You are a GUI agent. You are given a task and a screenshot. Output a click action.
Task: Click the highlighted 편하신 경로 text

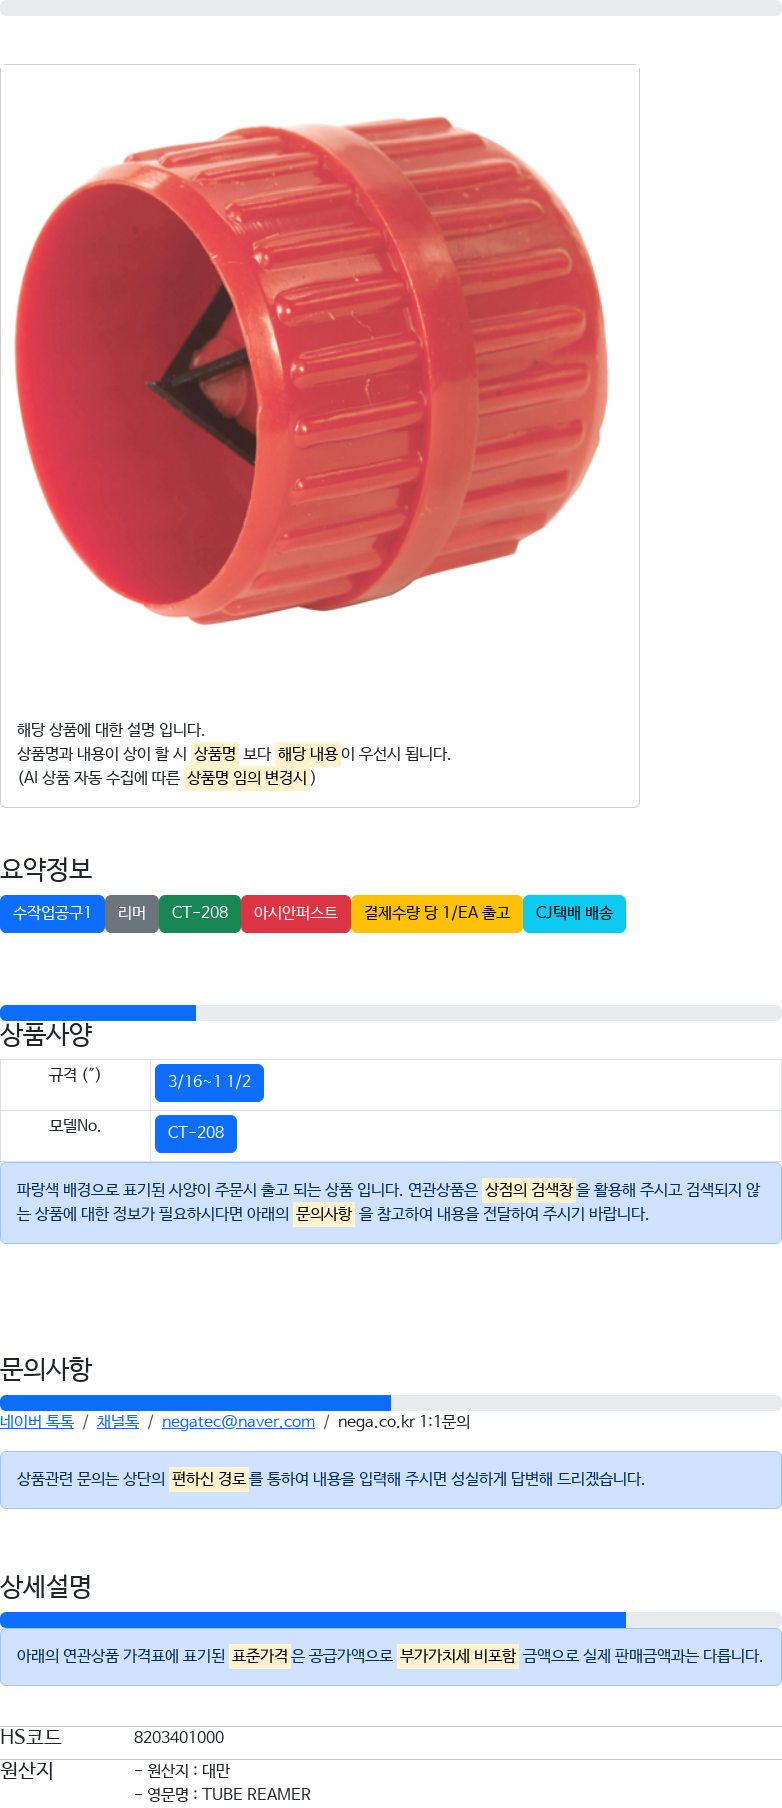209,1478
